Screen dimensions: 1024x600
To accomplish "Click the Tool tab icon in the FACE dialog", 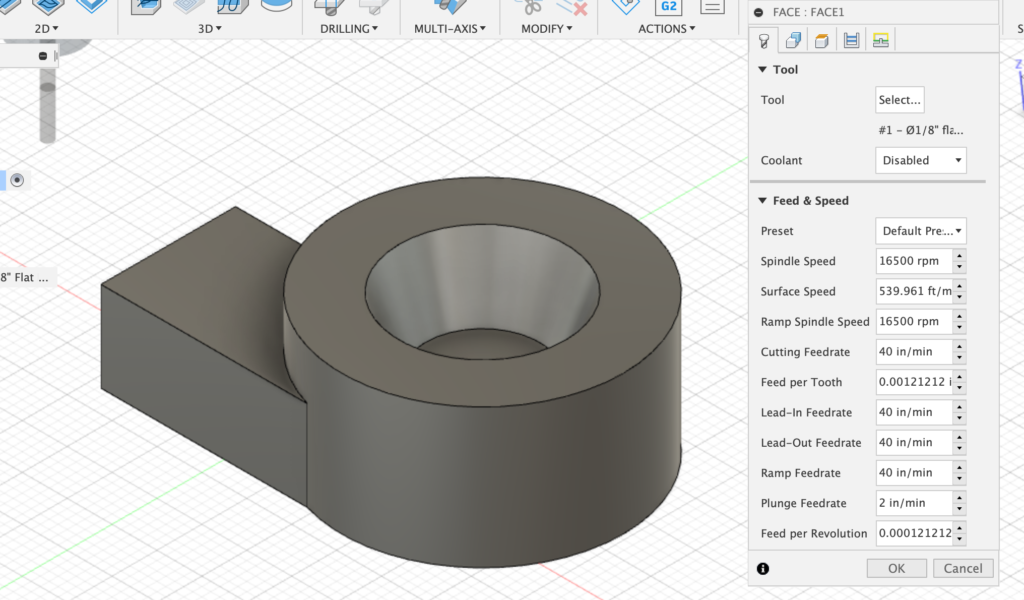I will click(764, 41).
